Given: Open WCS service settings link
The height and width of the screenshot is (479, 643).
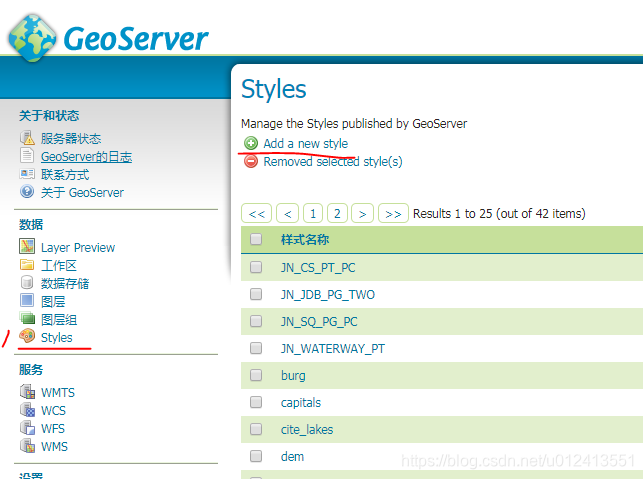Looking at the screenshot, I should 53,411.
